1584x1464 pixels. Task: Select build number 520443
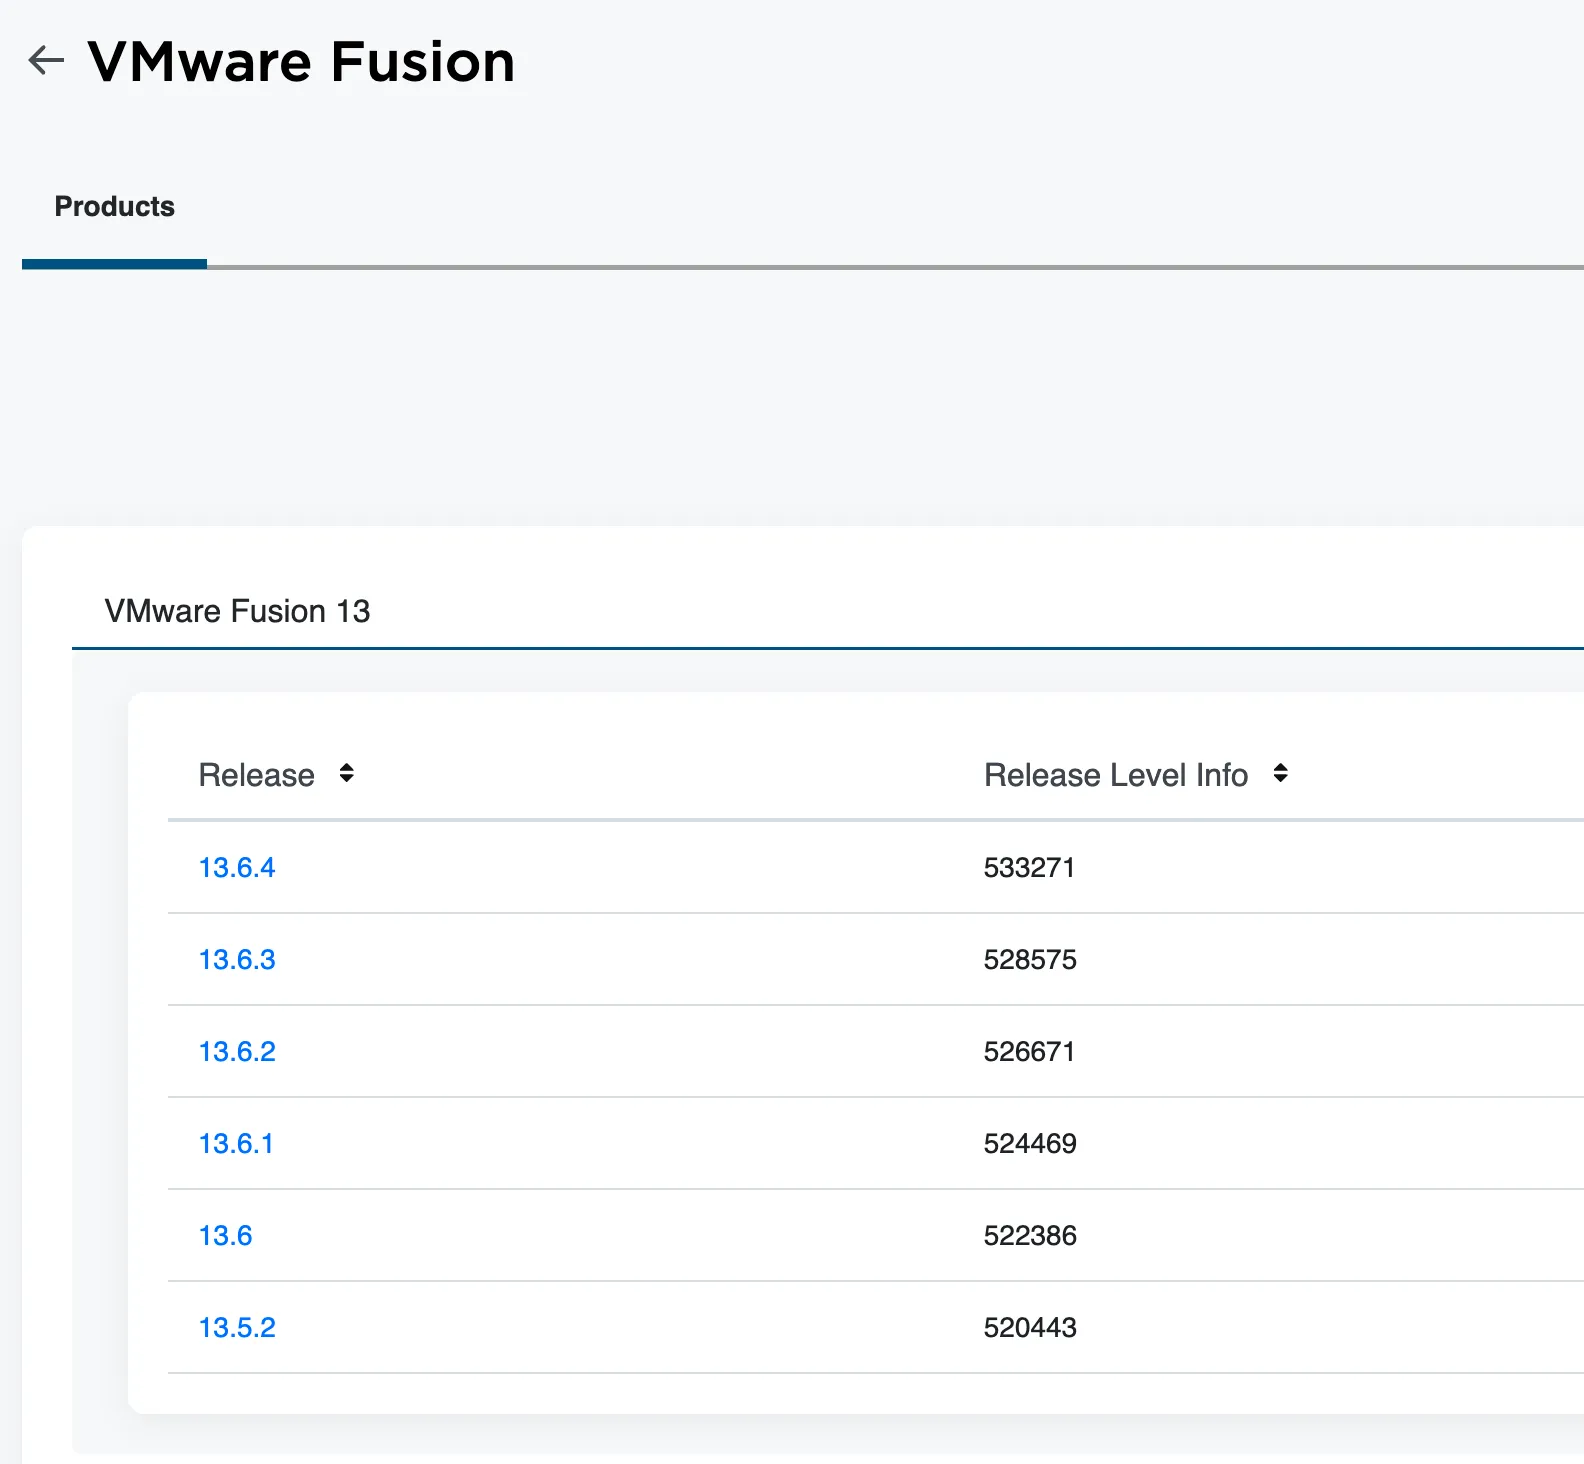(x=1030, y=1327)
